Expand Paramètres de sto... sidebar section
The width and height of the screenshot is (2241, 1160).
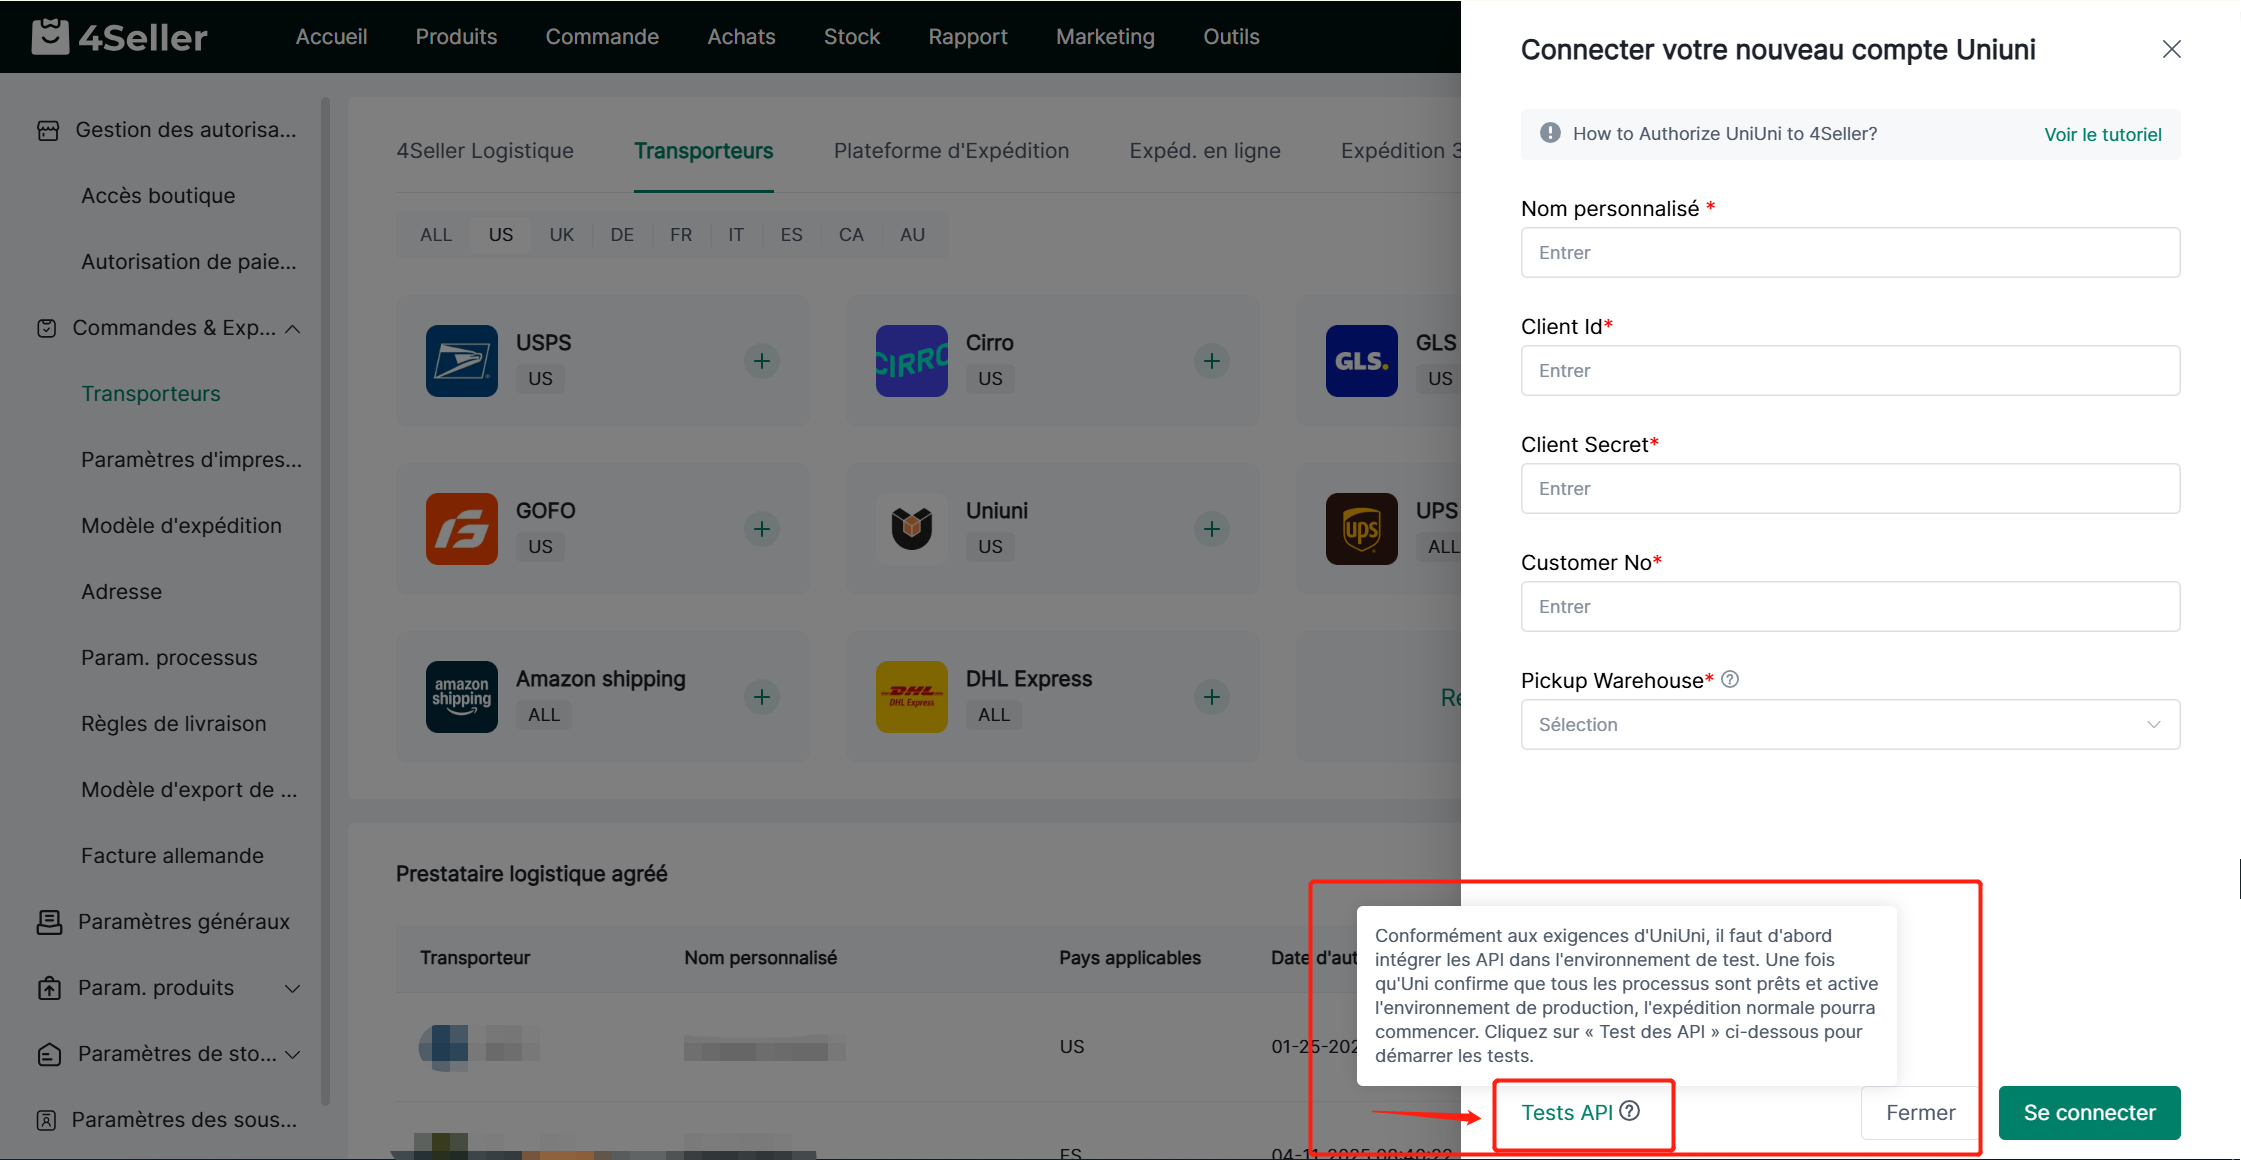tap(293, 1054)
